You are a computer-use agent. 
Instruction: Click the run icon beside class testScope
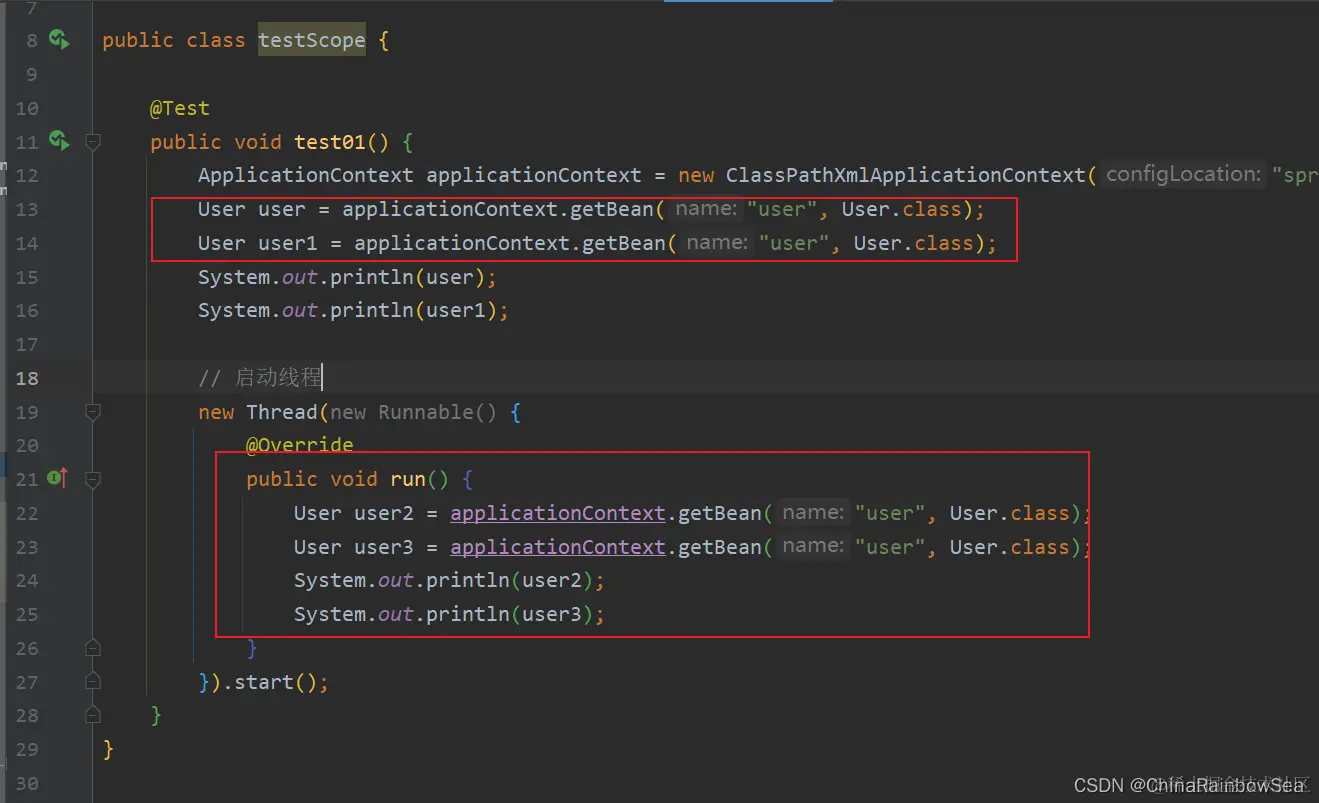(59, 40)
